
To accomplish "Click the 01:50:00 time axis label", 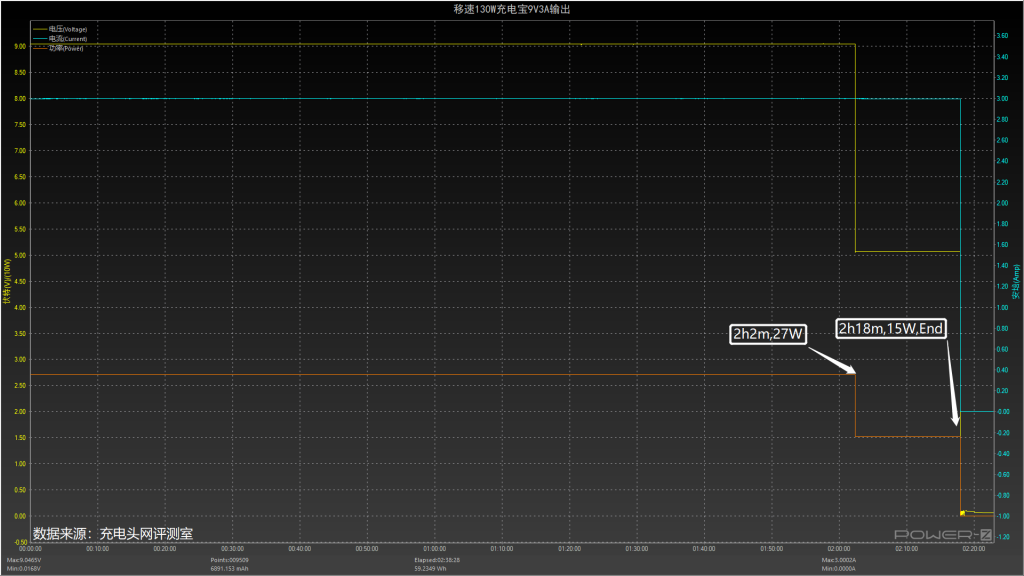I will coord(771,549).
